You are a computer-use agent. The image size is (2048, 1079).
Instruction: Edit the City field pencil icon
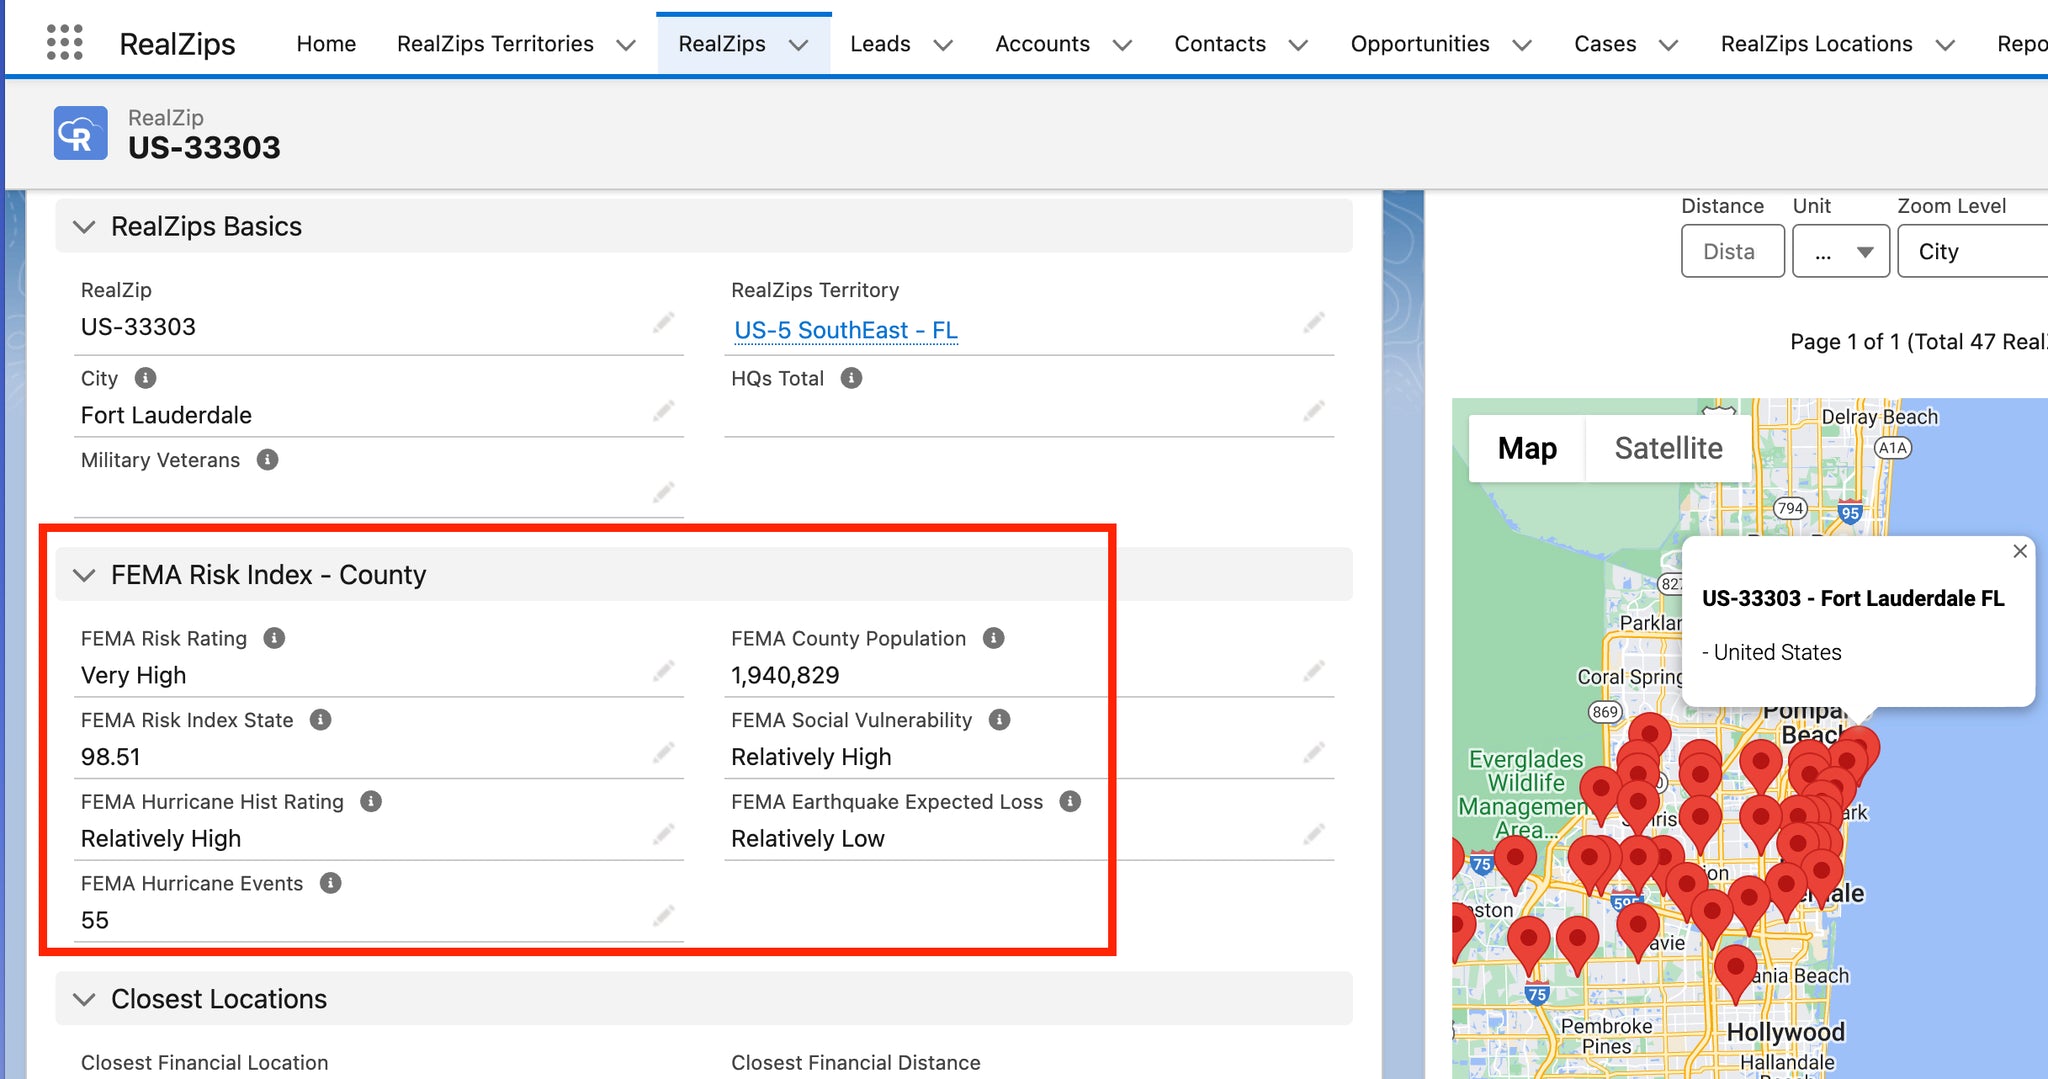(664, 411)
